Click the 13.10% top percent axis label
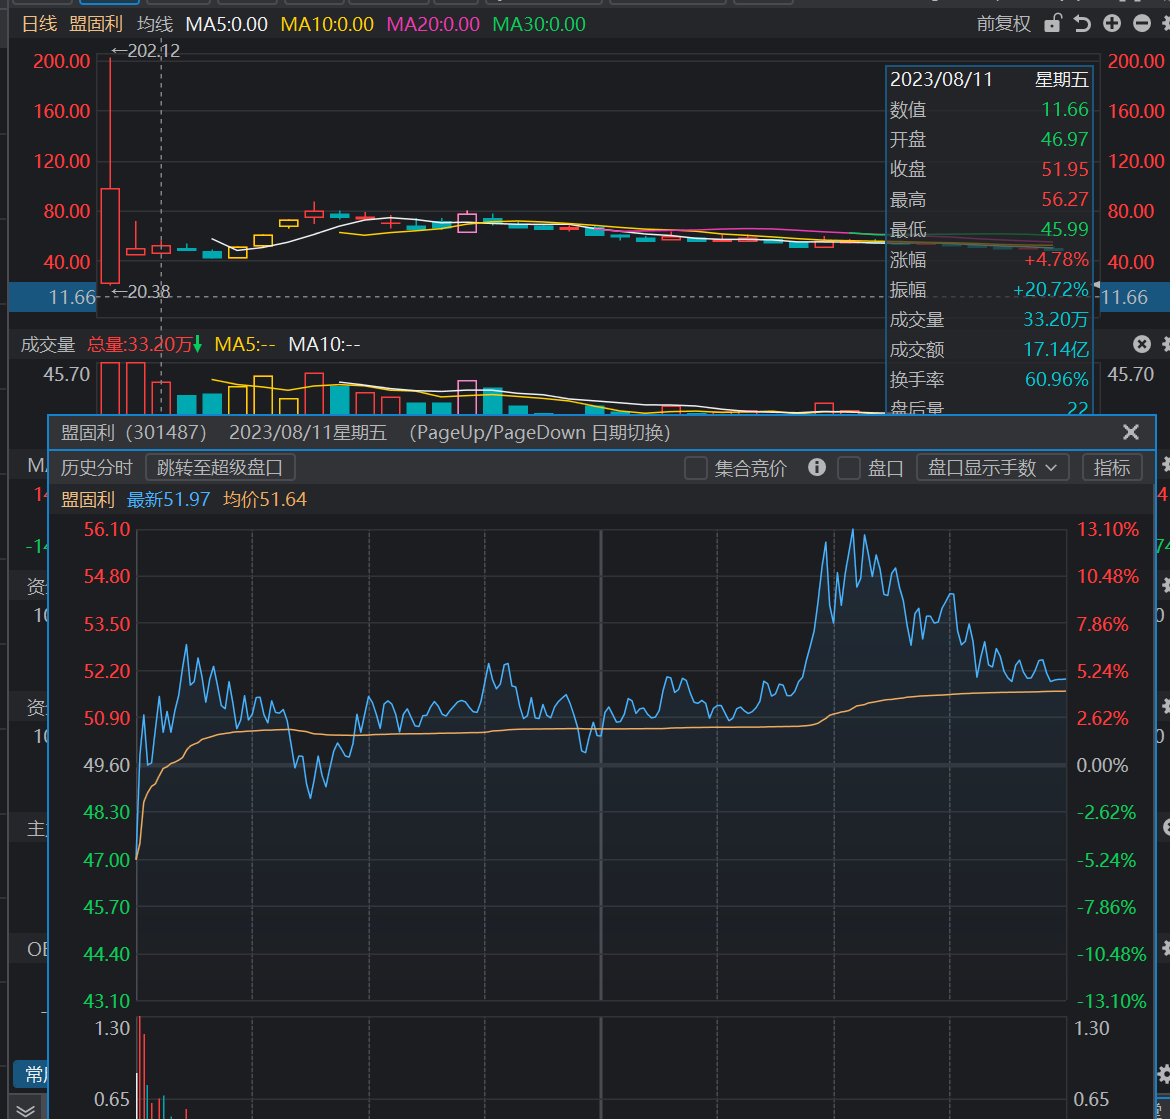Screen dimensions: 1170x1119 point(1108,530)
